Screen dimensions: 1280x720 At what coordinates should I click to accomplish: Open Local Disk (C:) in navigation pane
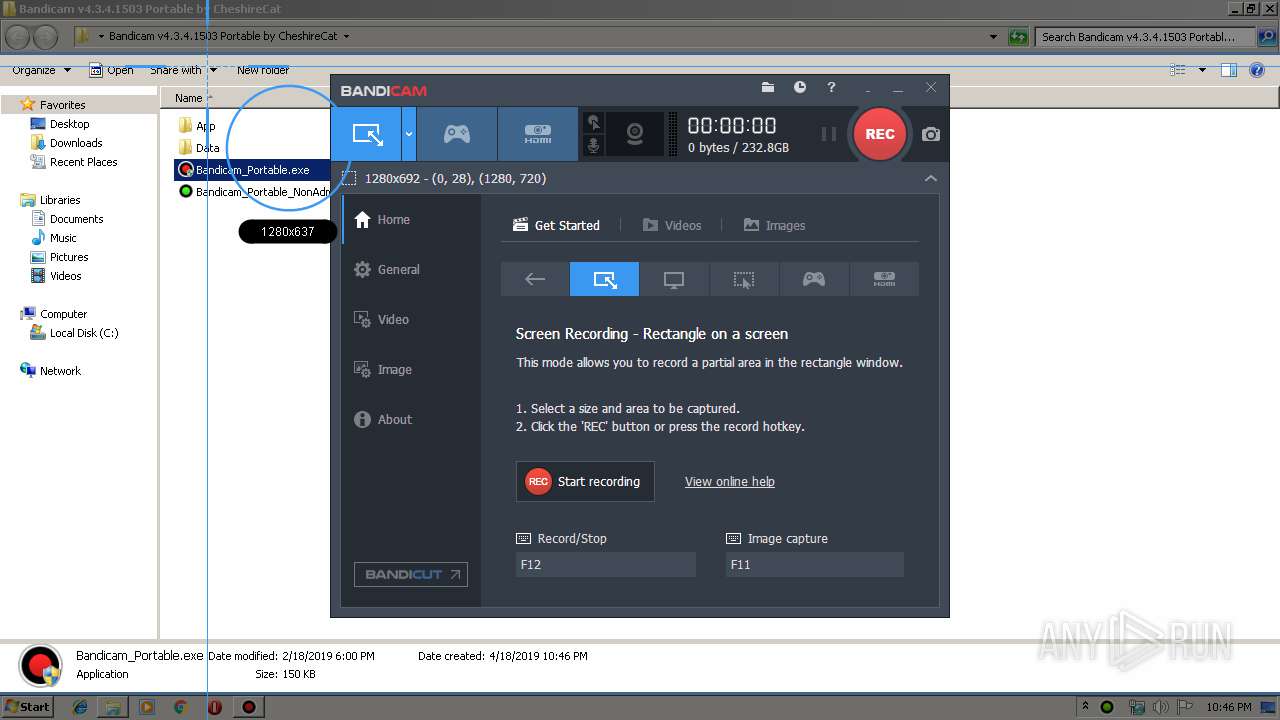84,333
